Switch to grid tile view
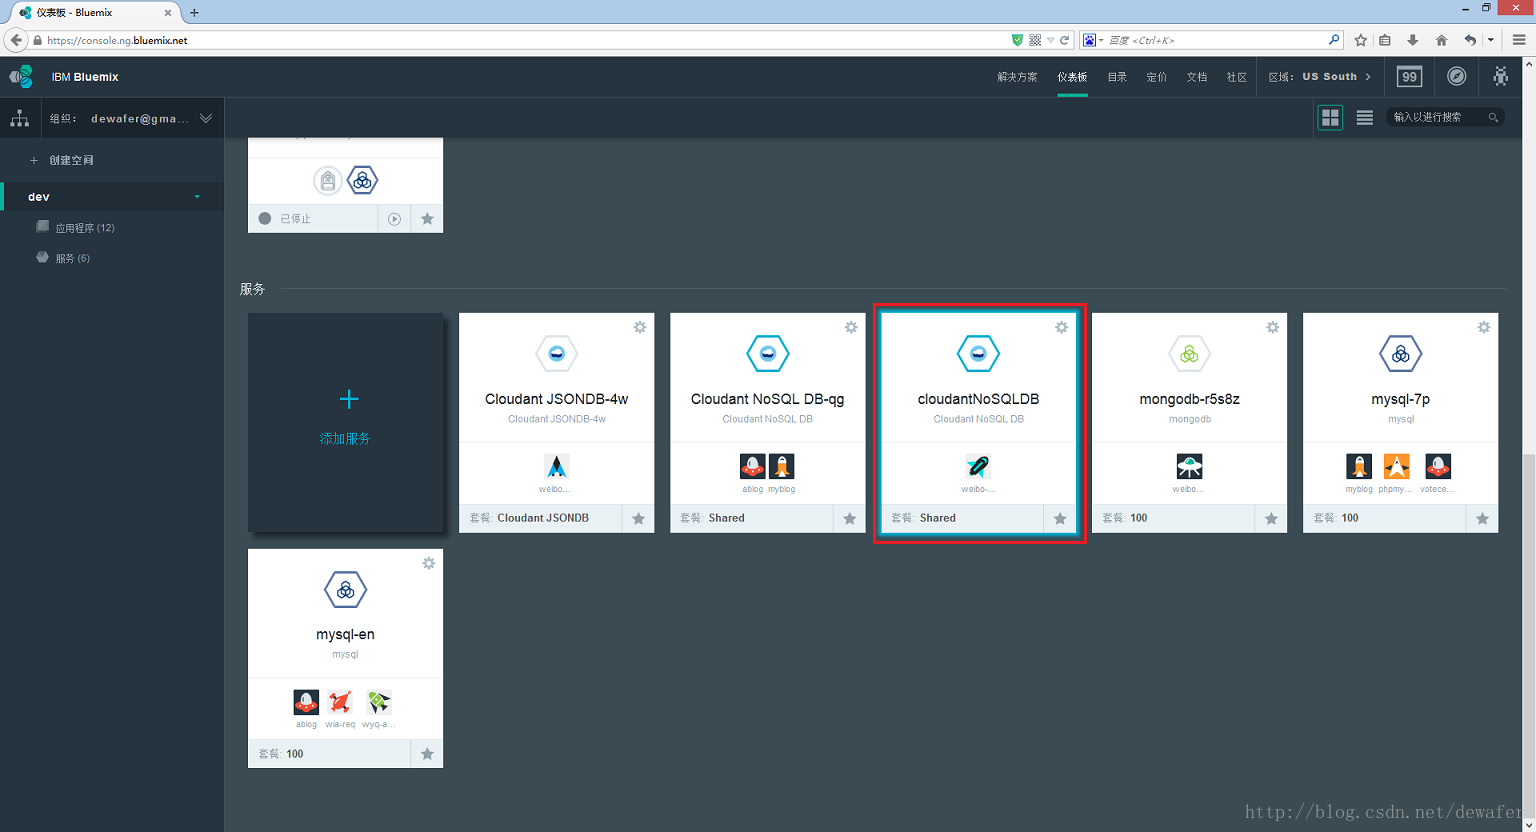Screen dimensions: 1536x832 (1330, 117)
